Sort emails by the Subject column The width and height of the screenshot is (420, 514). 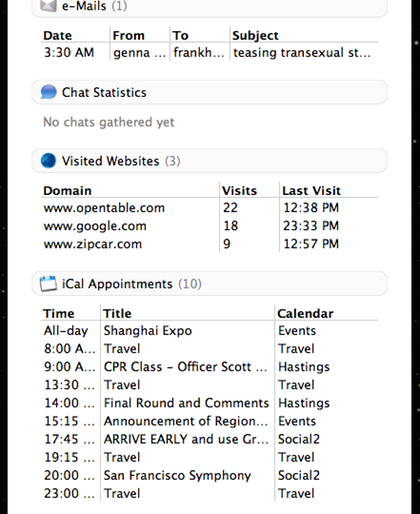(x=304, y=35)
